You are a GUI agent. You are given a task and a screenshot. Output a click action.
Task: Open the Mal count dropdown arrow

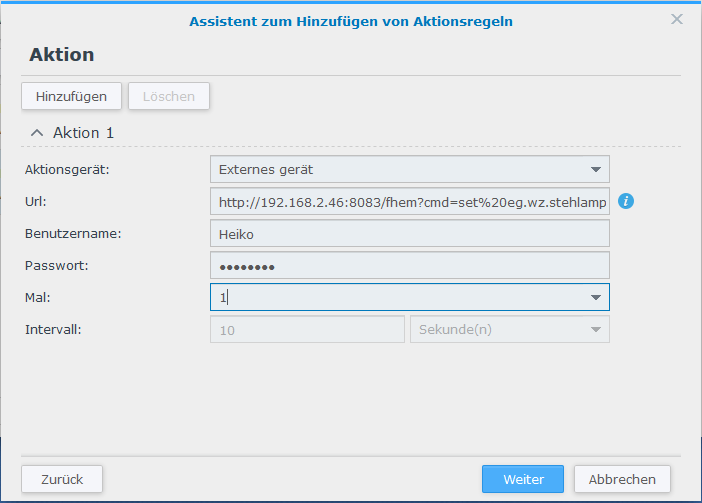pyautogui.click(x=595, y=297)
